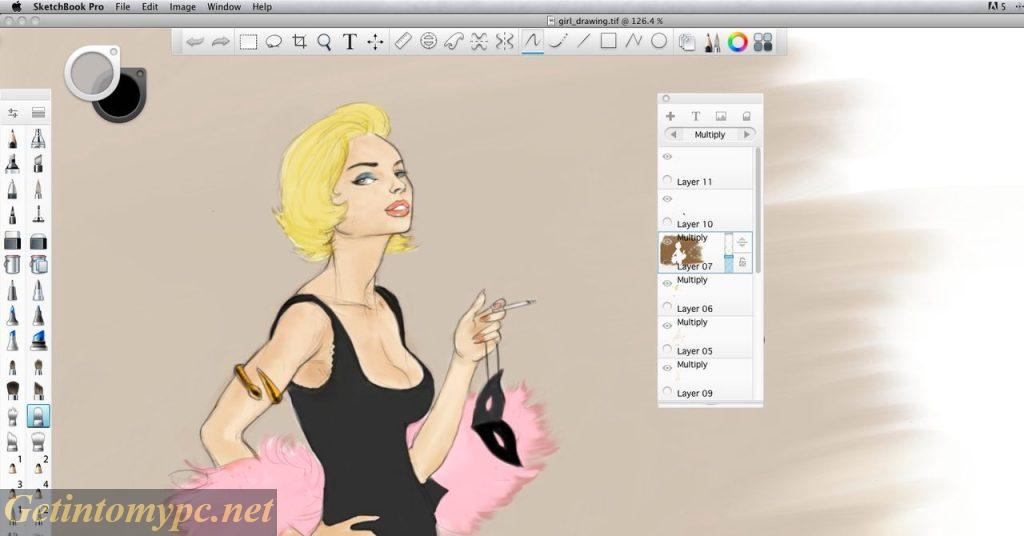The width and height of the screenshot is (1024, 536).
Task: Click the black brush puck
Action: click(x=121, y=95)
